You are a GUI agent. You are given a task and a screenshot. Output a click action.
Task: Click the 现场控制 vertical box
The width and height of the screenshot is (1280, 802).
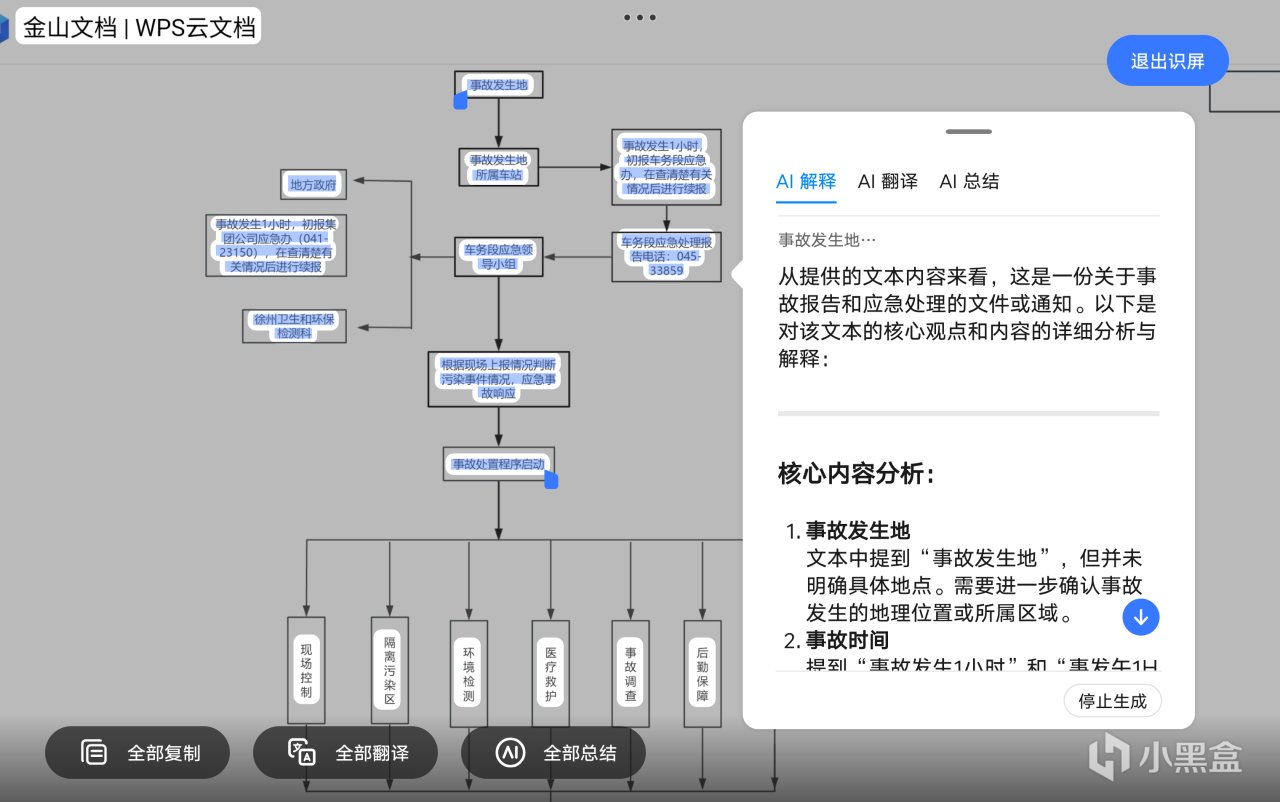tap(306, 671)
